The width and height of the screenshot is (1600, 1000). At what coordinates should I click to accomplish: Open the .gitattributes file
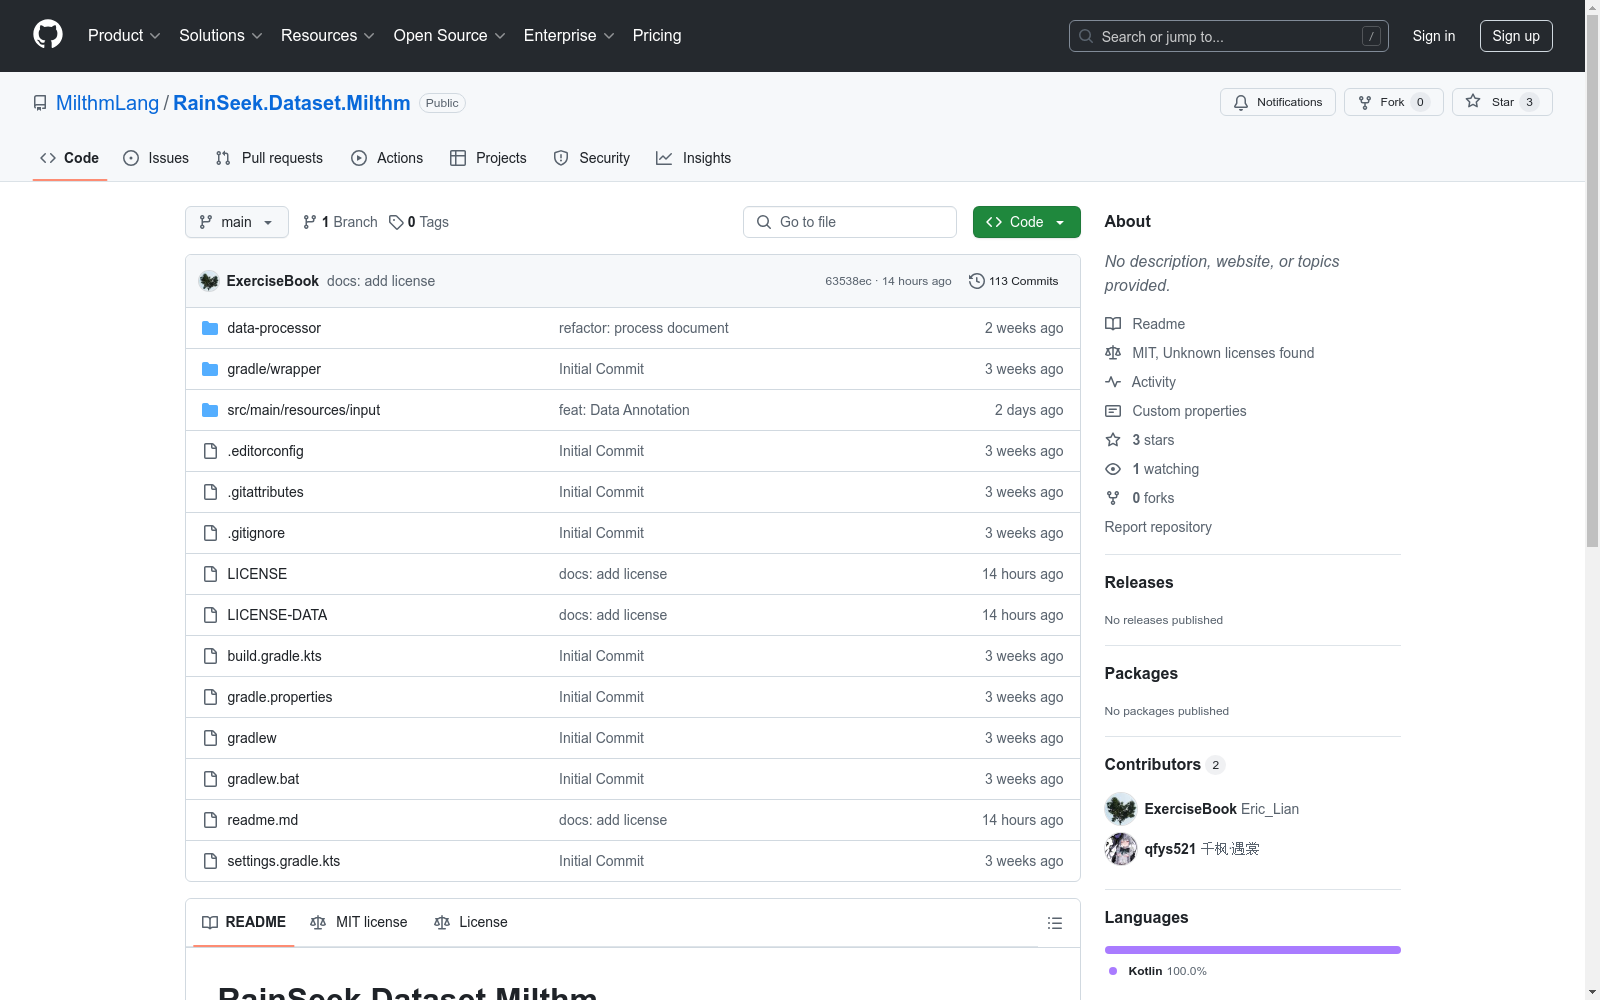[265, 492]
